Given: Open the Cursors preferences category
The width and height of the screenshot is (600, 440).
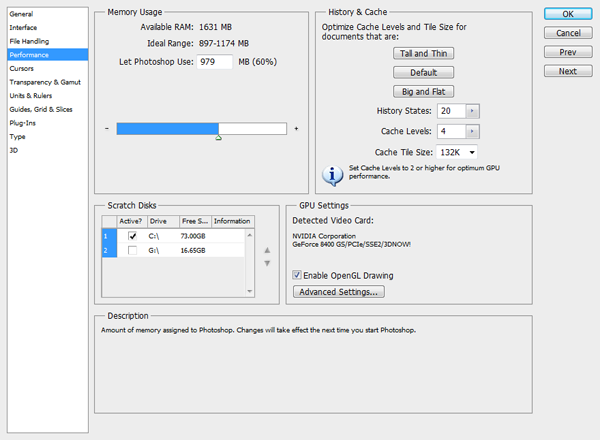Looking at the screenshot, I should pos(23,68).
